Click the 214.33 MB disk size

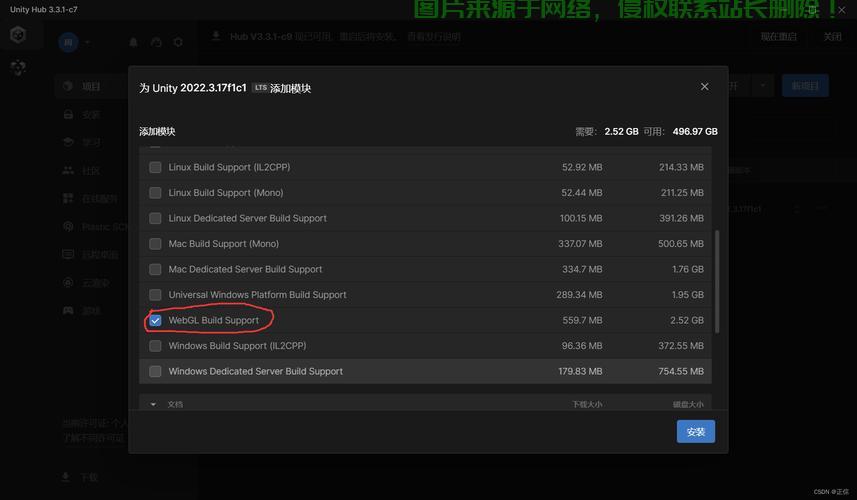[681, 167]
